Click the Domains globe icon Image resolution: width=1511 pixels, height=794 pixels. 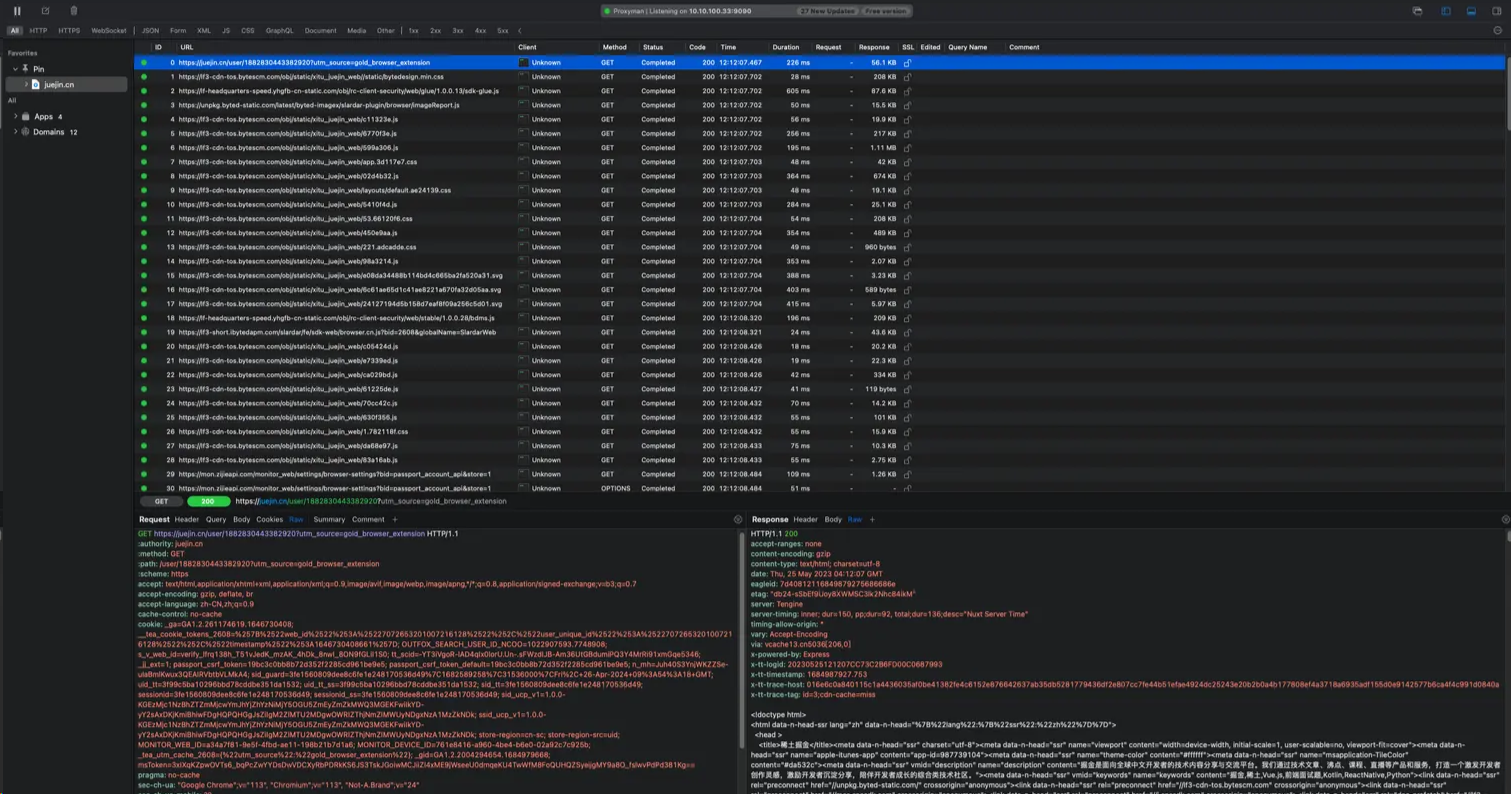25,132
